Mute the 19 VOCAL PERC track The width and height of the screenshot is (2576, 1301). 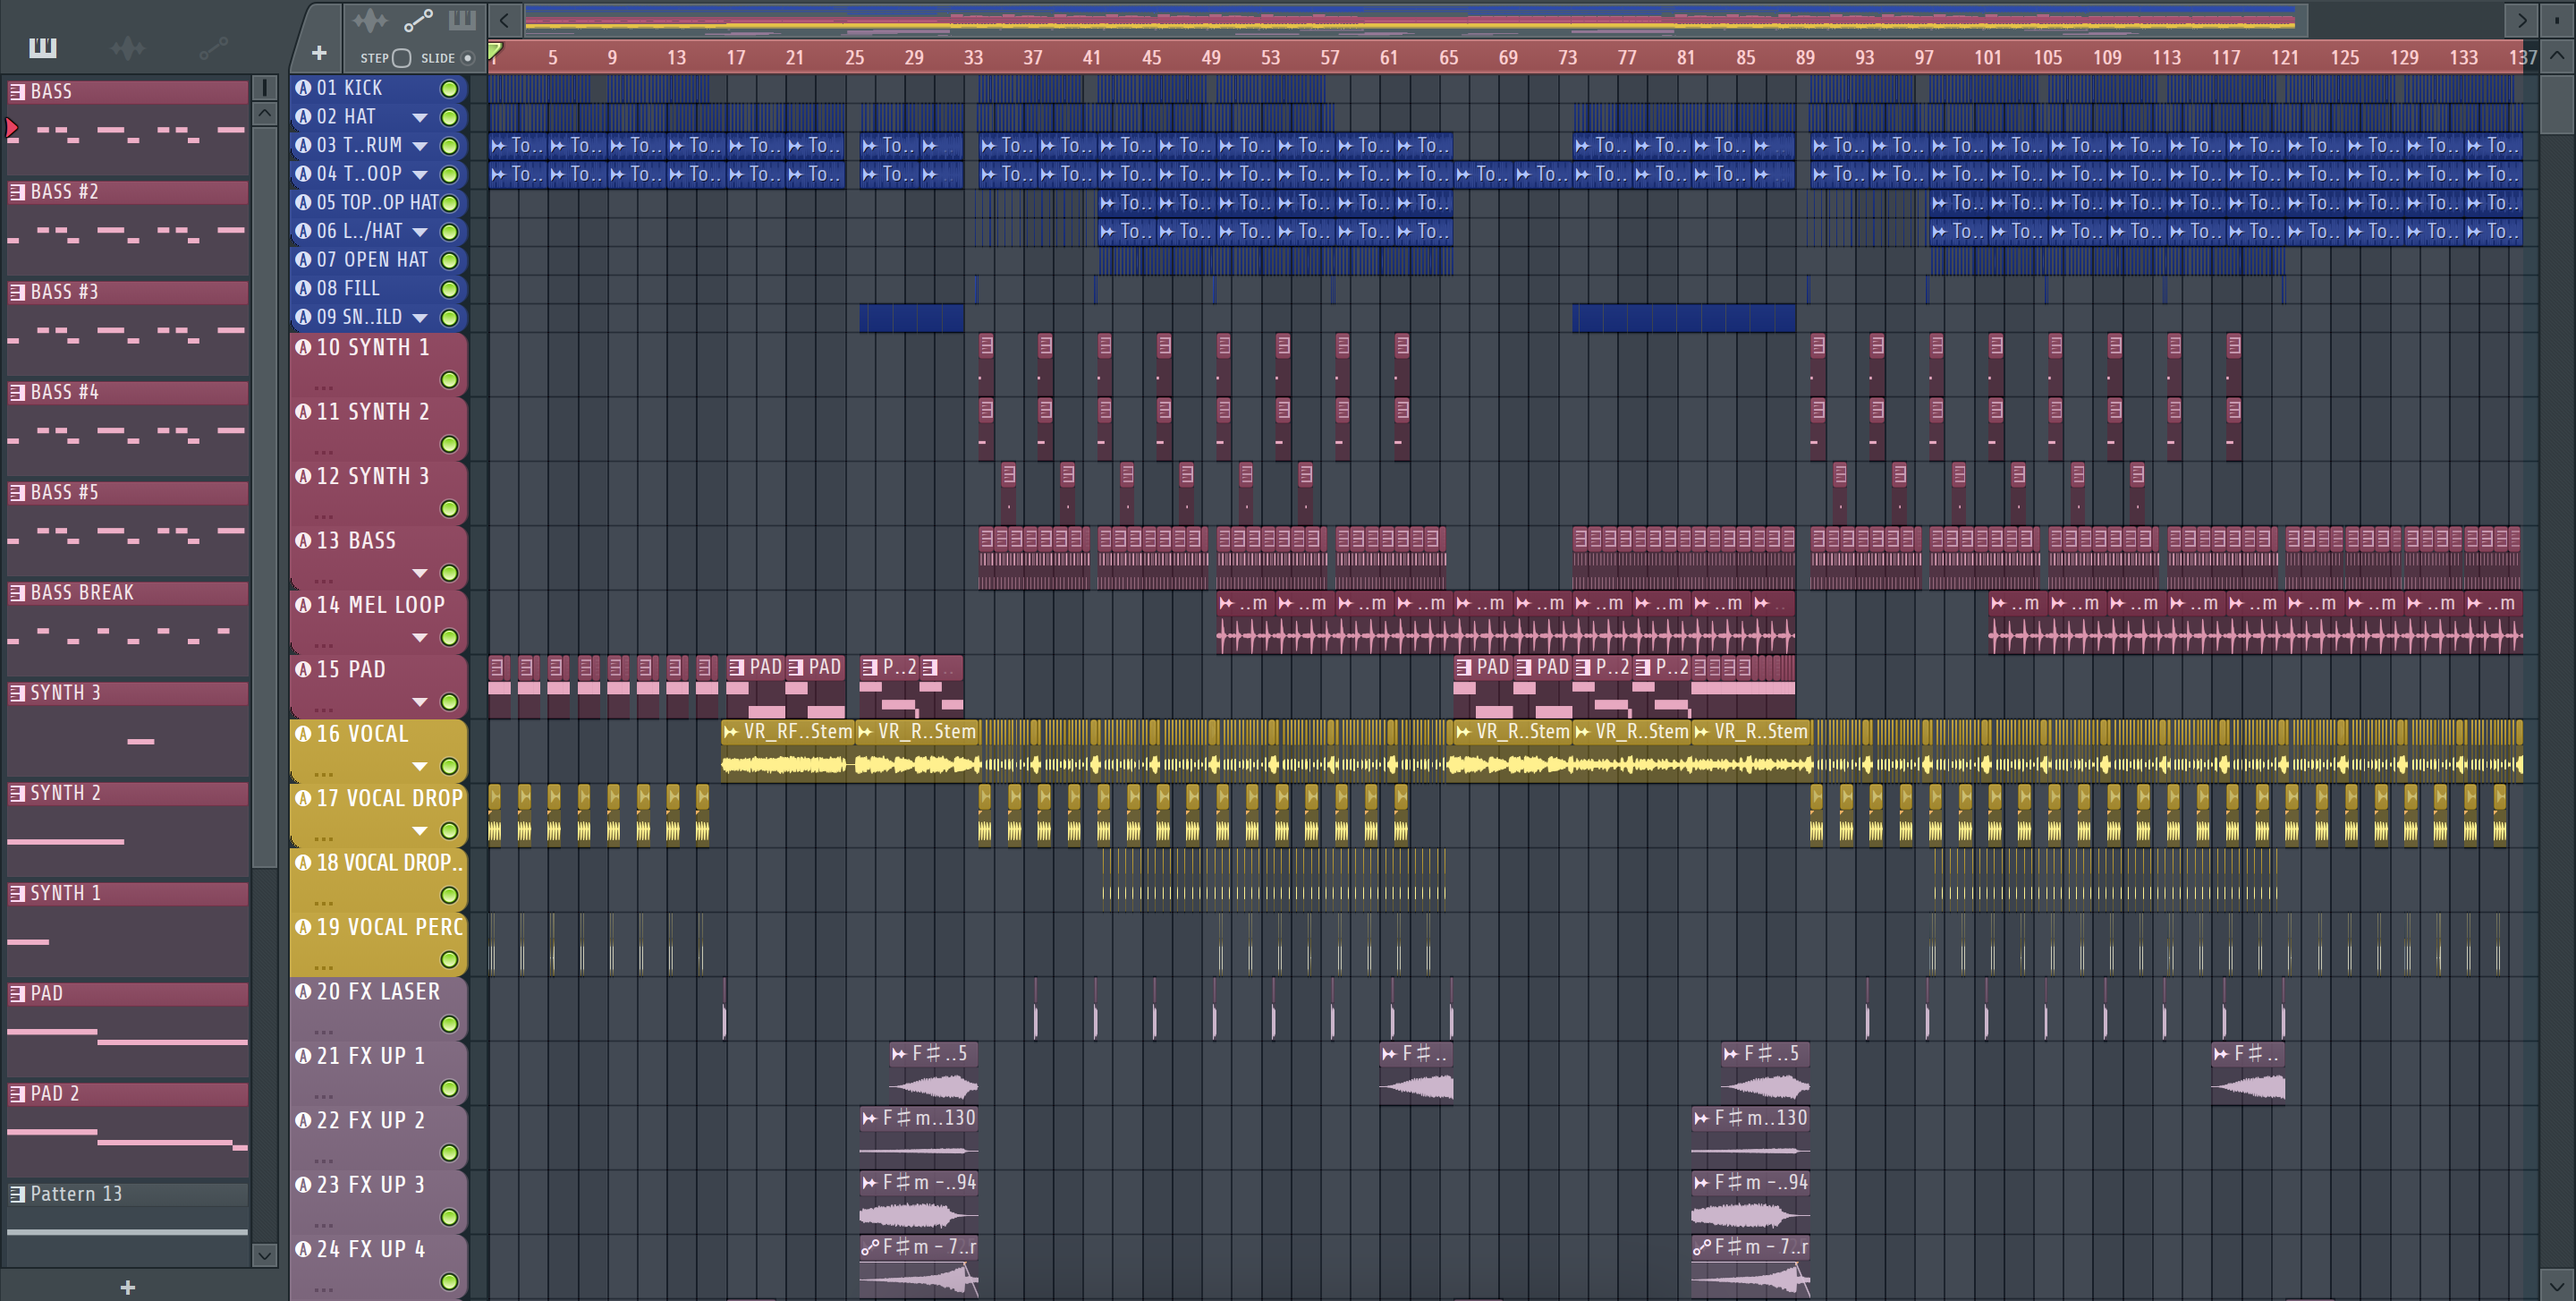pyautogui.click(x=450, y=959)
